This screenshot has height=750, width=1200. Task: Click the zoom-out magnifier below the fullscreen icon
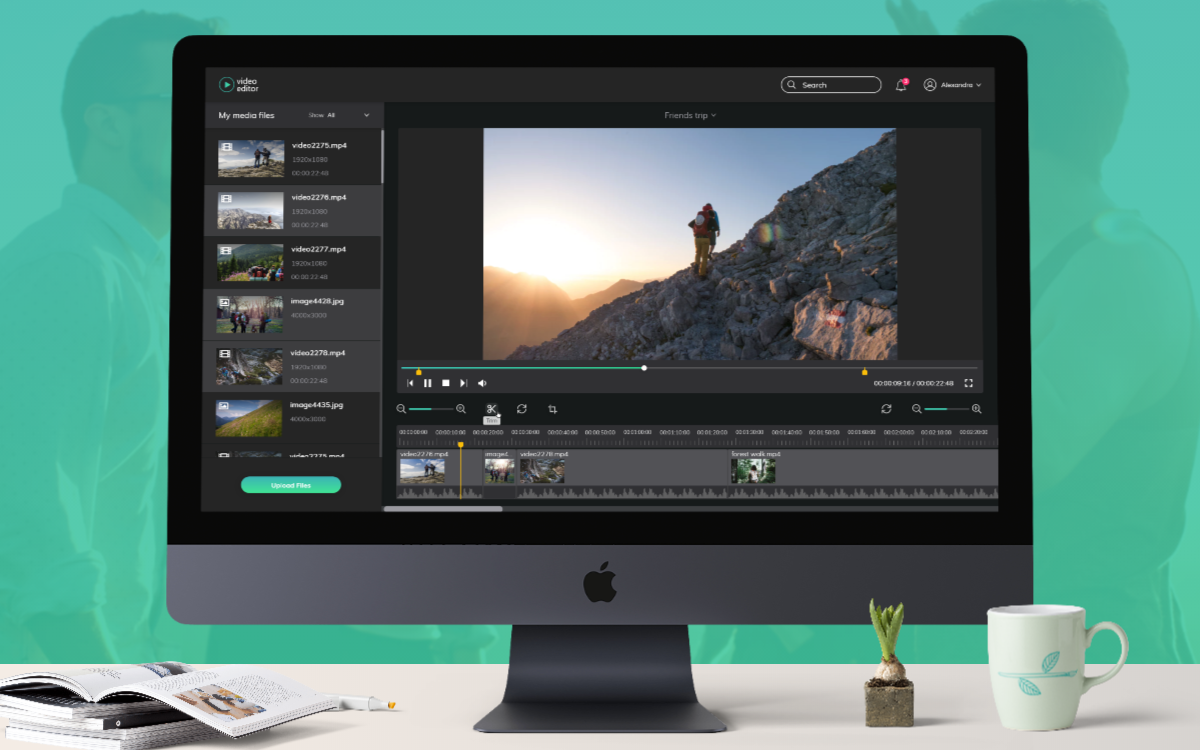click(917, 409)
